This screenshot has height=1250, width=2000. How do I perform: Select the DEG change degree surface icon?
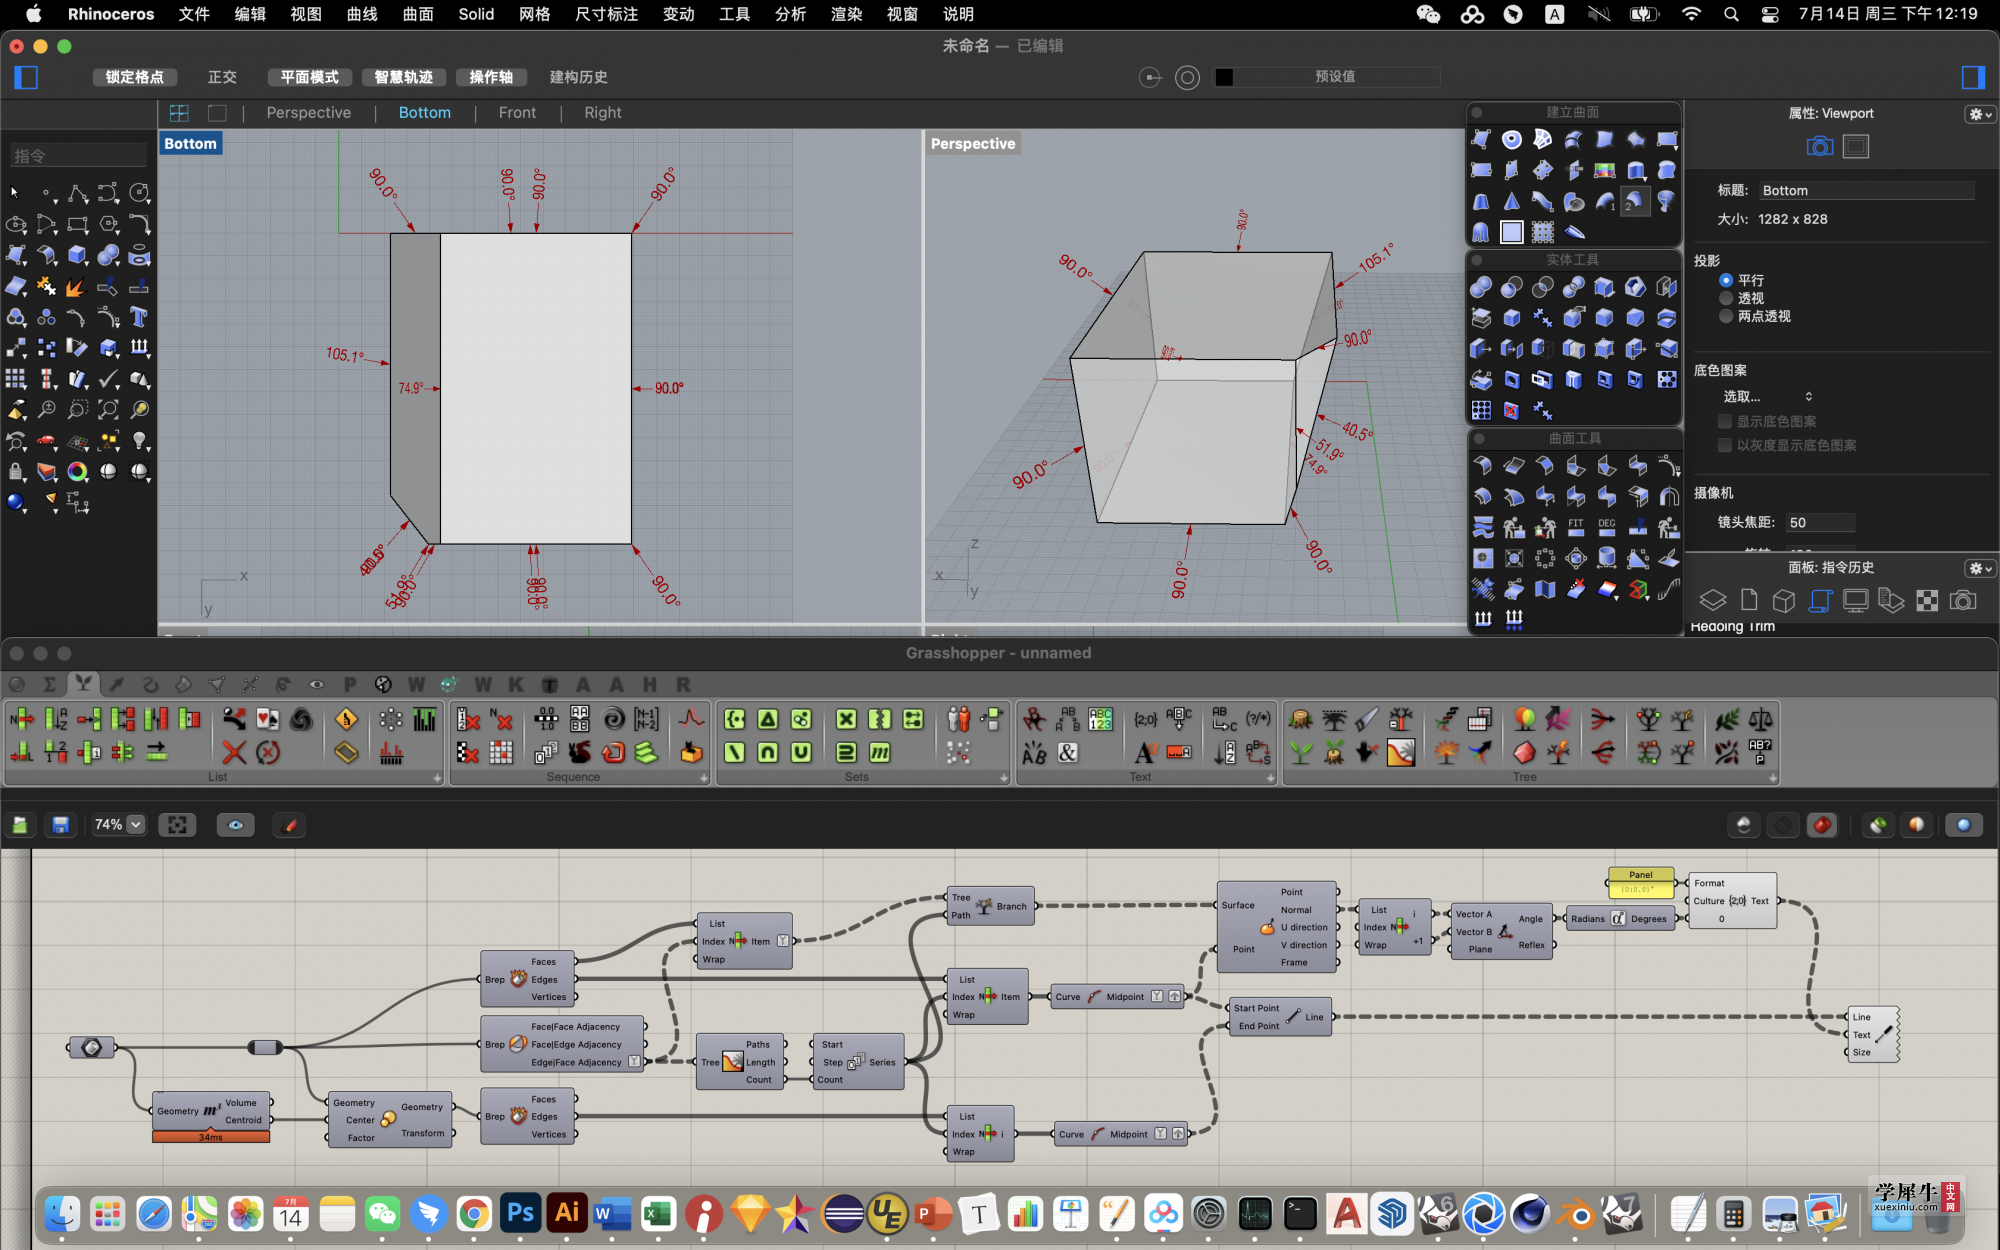pyautogui.click(x=1606, y=527)
